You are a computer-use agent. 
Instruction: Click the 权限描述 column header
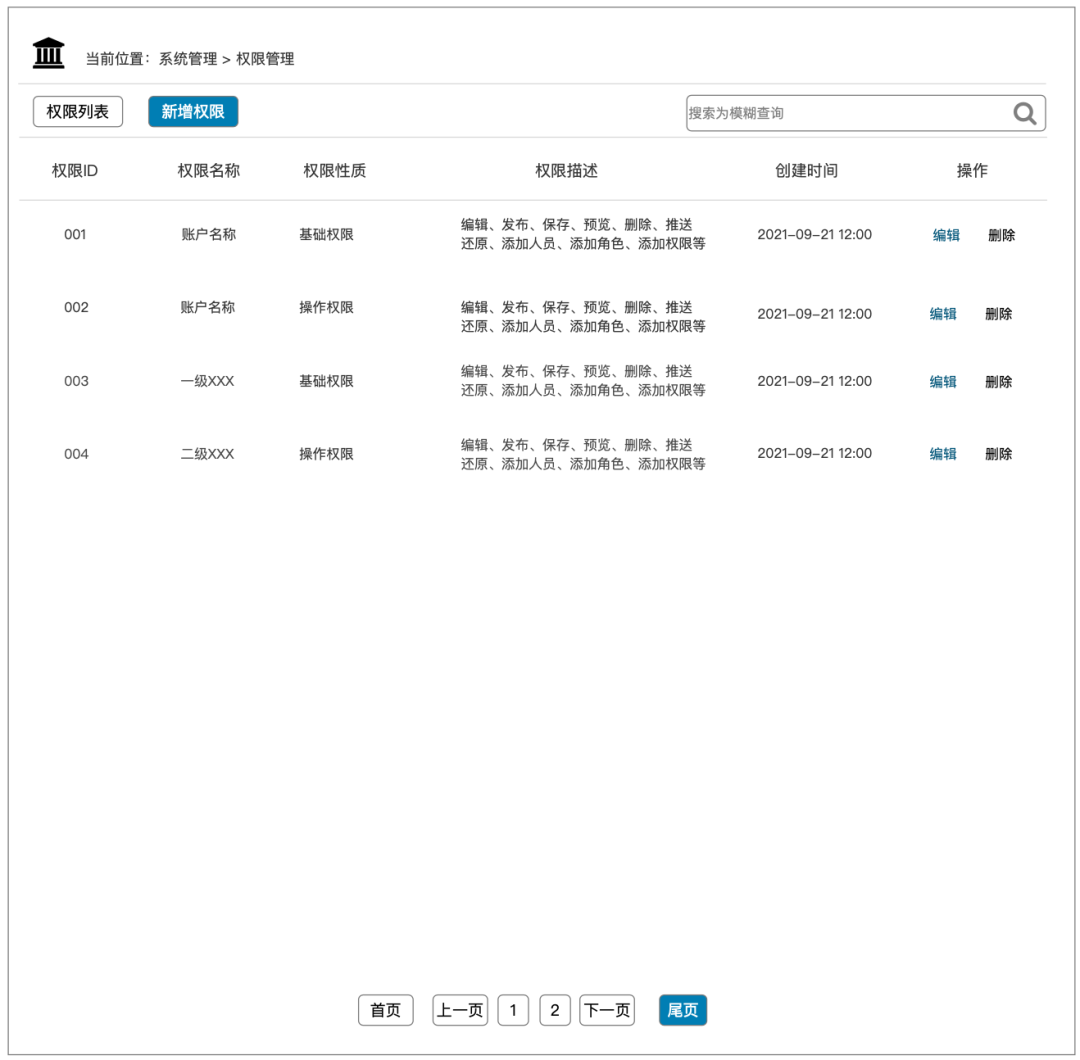pos(567,171)
